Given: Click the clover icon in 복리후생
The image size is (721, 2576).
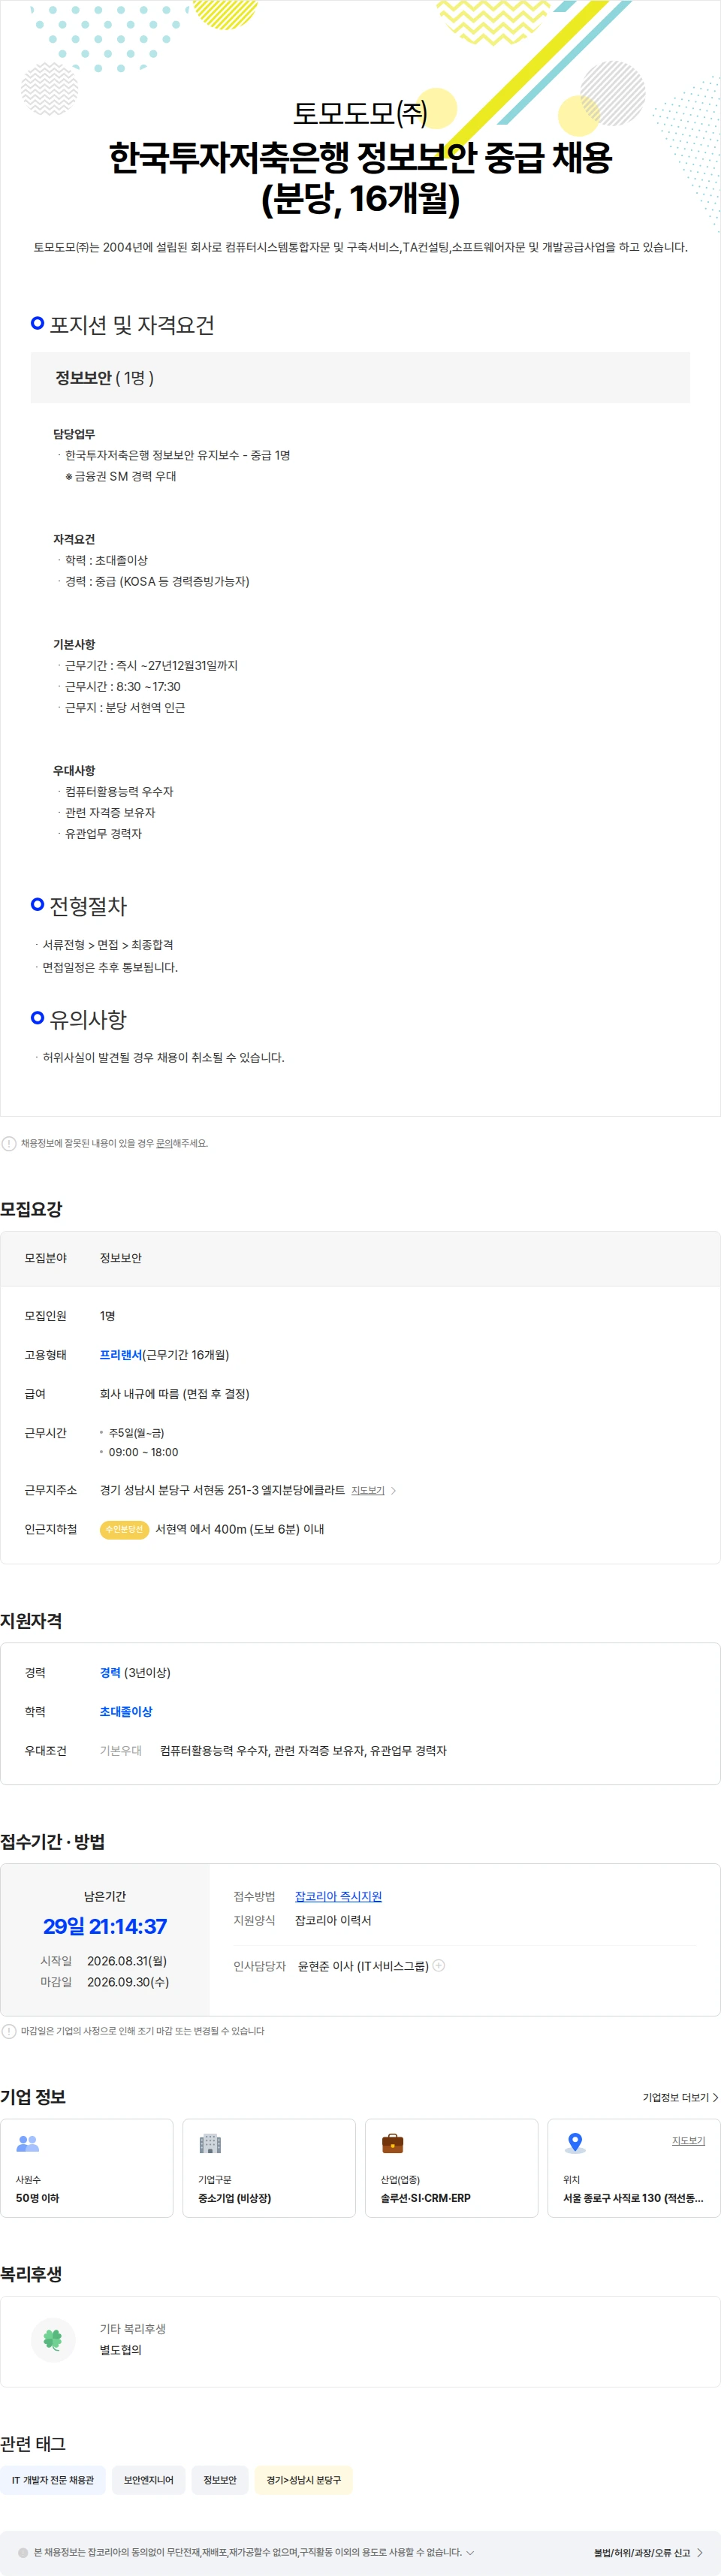Looking at the screenshot, I should pyautogui.click(x=53, y=2339).
